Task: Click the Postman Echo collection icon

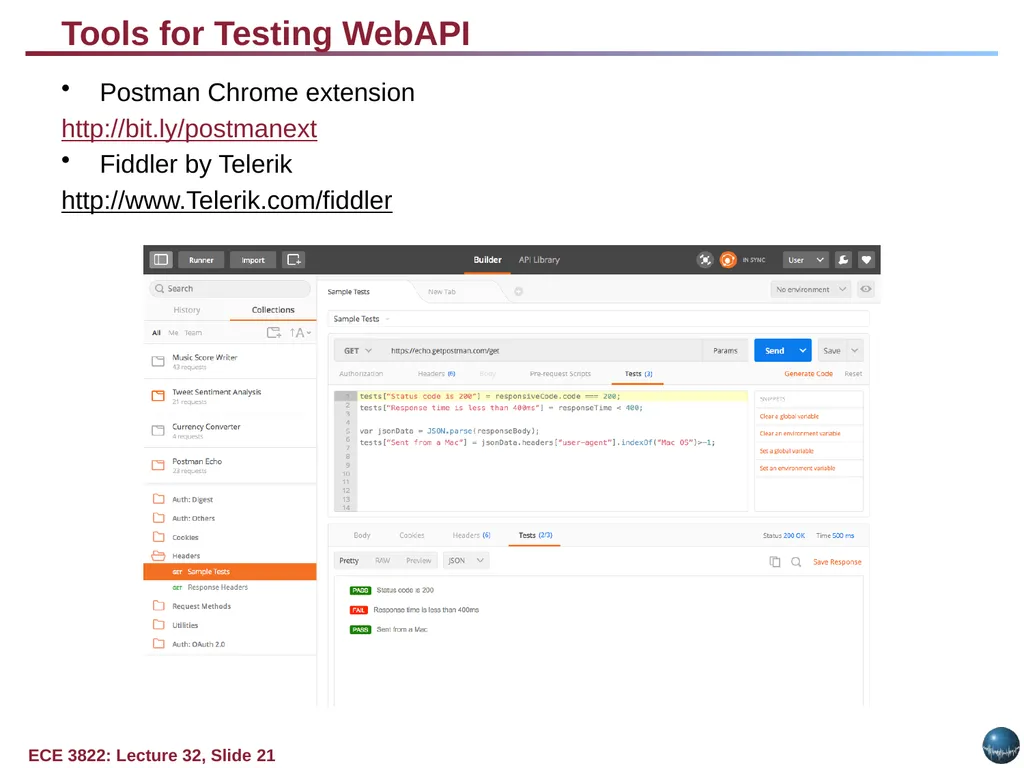Action: [158, 465]
